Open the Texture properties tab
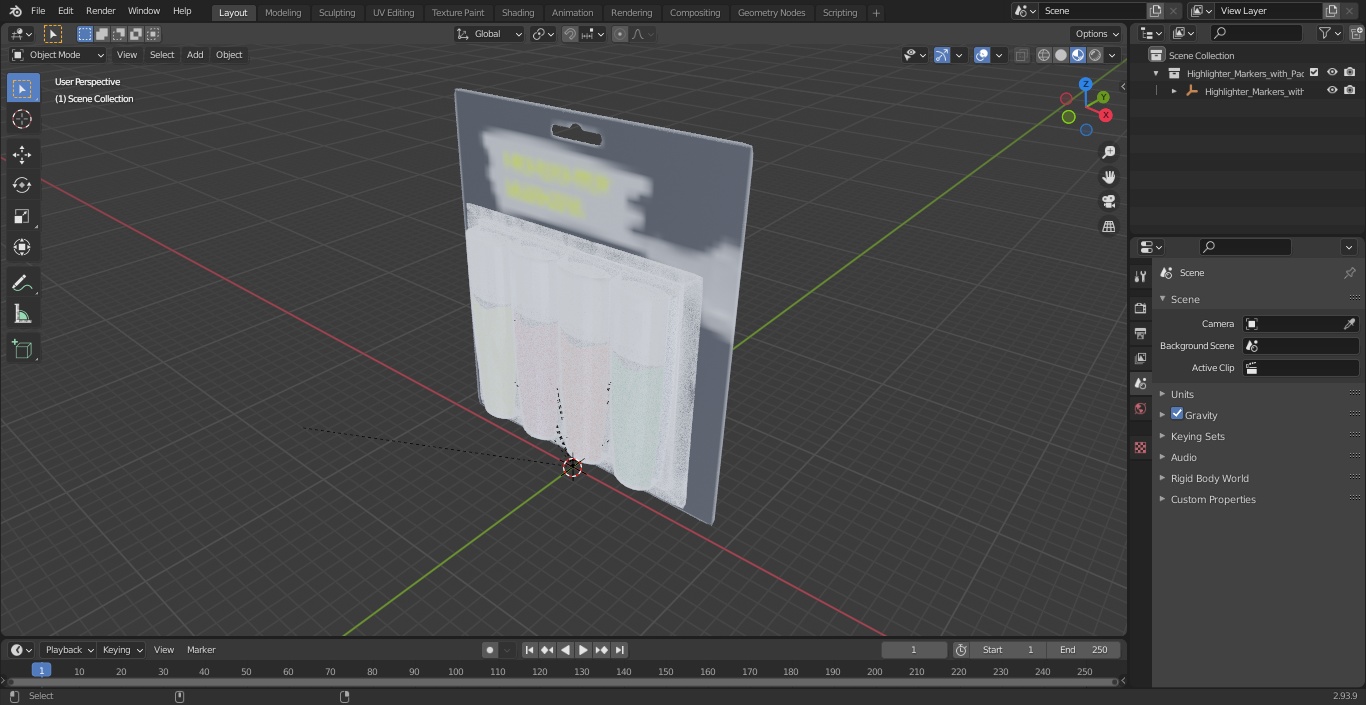This screenshot has width=1366, height=705. pos(1140,447)
